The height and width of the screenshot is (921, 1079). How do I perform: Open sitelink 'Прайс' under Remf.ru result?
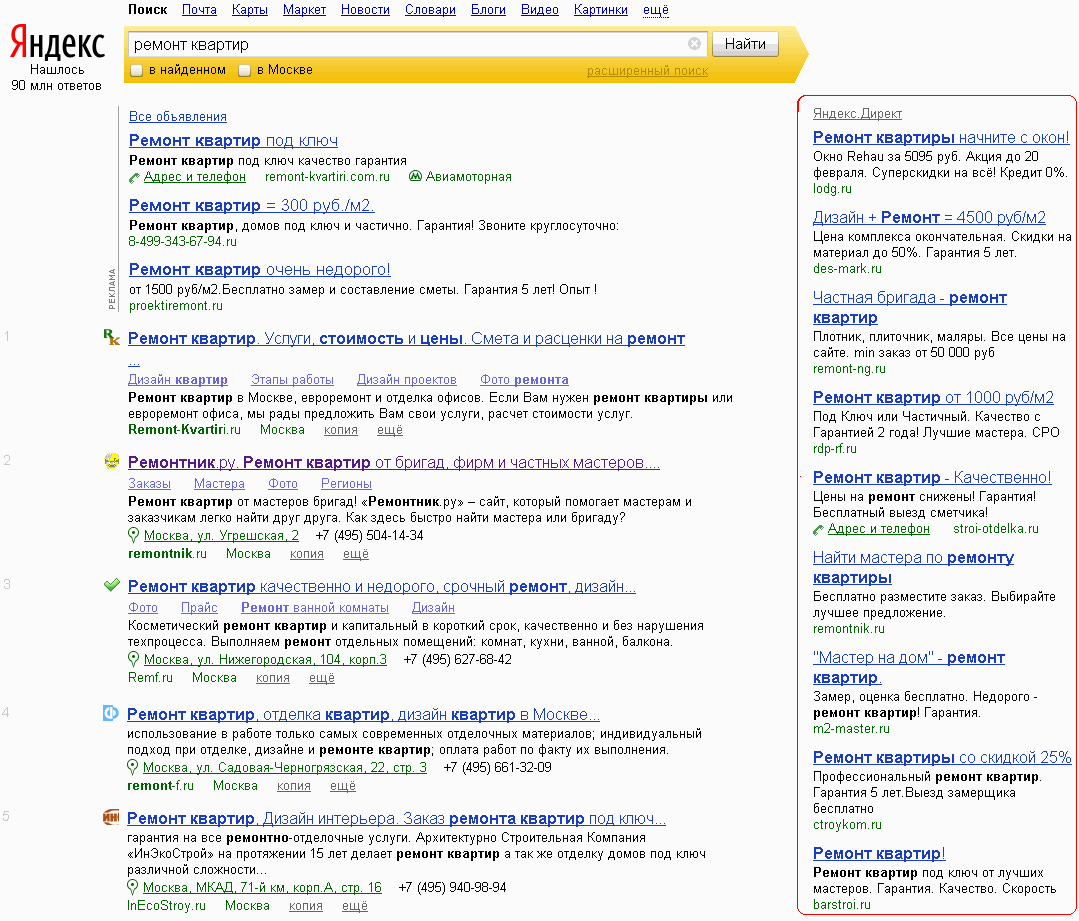coord(199,607)
